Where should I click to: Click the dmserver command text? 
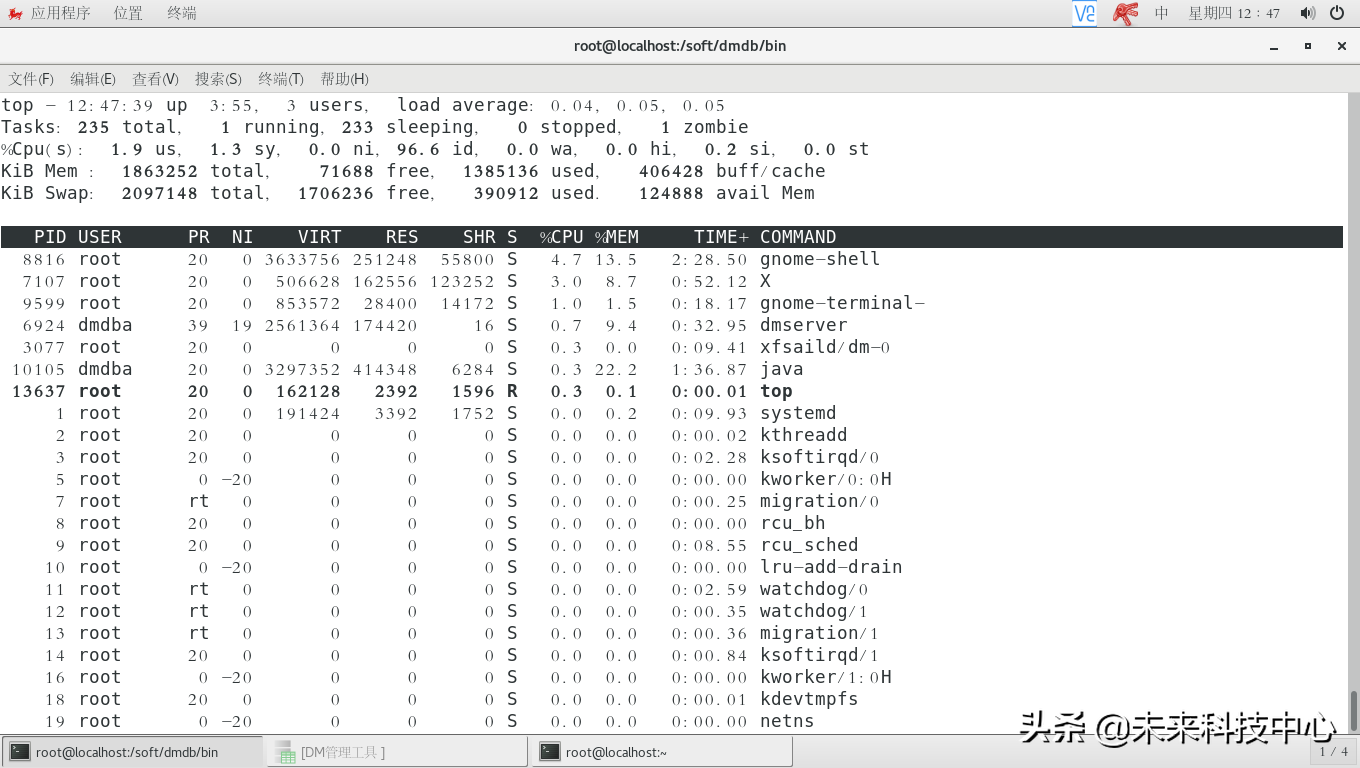pos(804,325)
